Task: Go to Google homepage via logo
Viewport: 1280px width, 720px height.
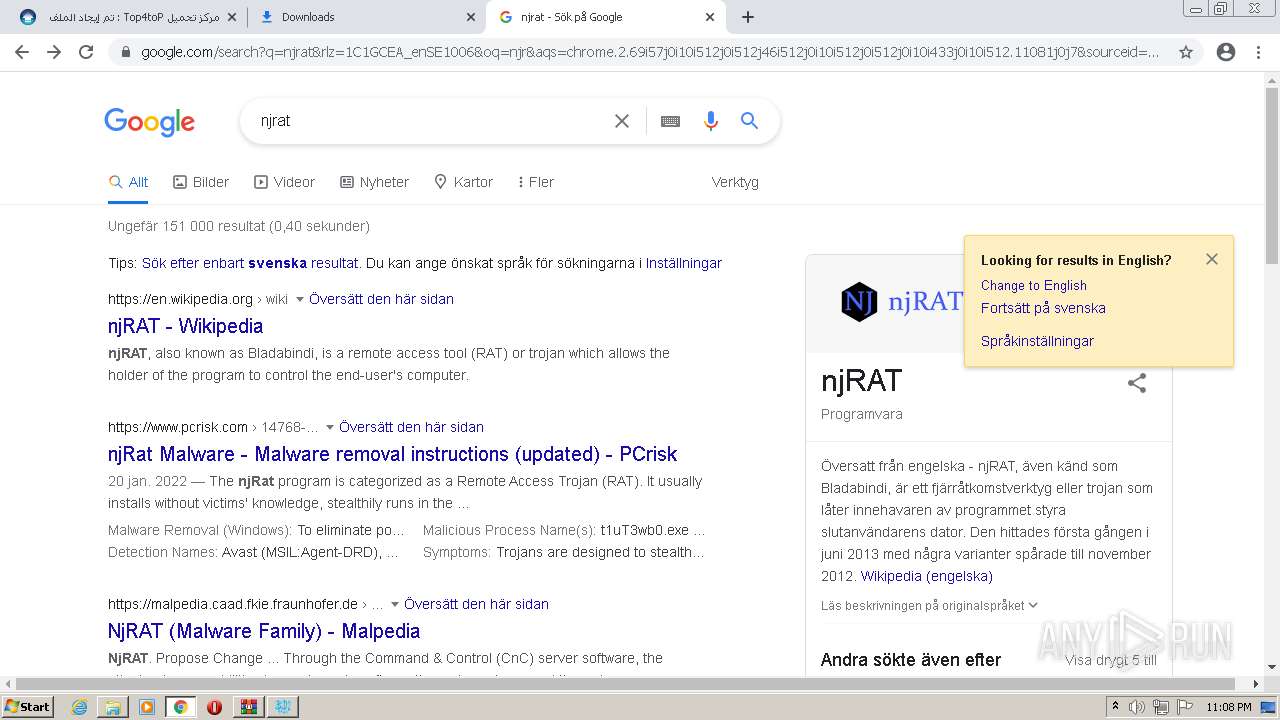Action: point(149,122)
